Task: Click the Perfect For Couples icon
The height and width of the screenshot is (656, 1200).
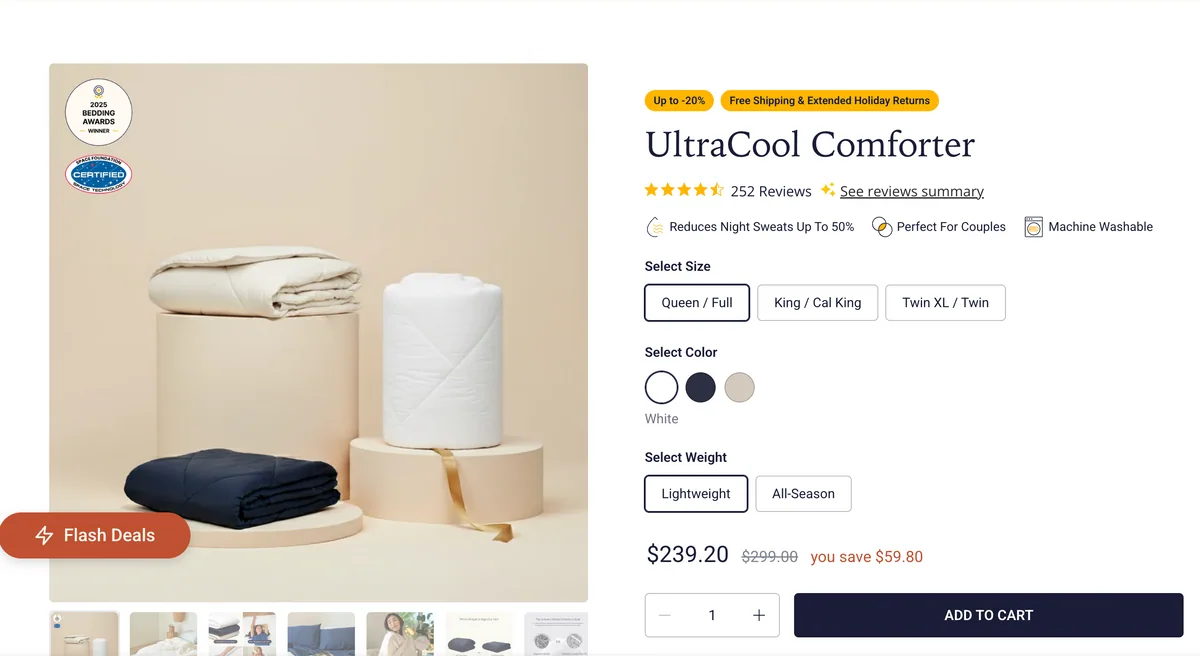Action: tap(882, 227)
